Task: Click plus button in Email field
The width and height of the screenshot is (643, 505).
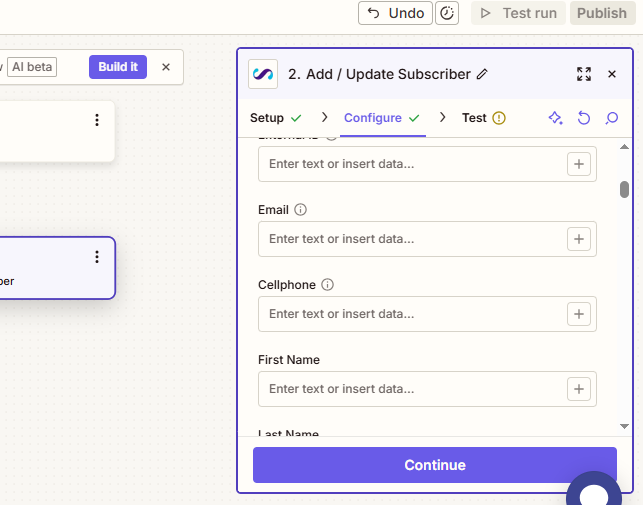Action: point(579,239)
